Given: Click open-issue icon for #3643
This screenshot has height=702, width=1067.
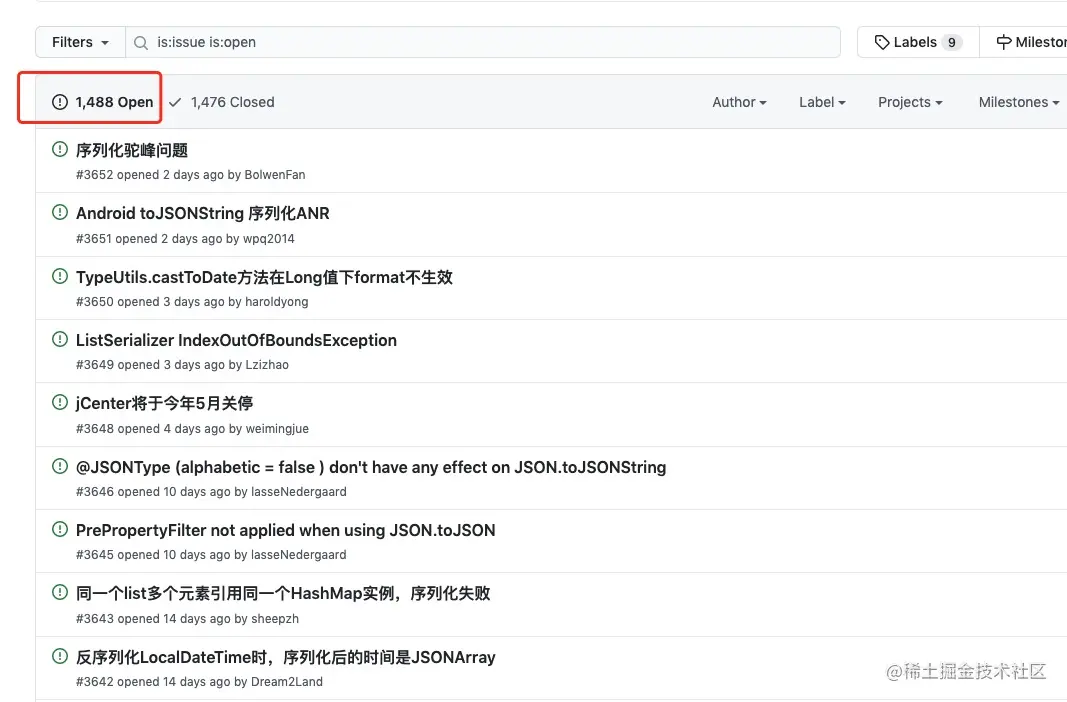Looking at the screenshot, I should 60,592.
